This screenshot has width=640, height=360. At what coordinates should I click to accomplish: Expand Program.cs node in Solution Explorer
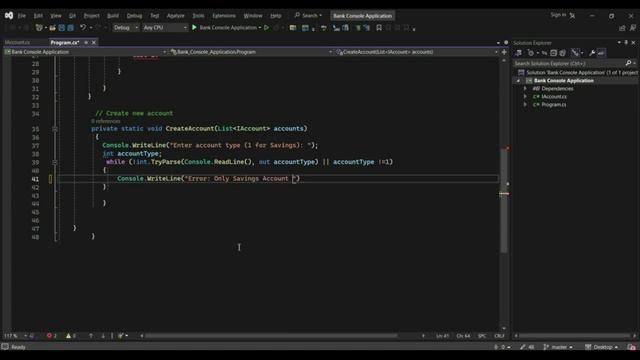525,105
